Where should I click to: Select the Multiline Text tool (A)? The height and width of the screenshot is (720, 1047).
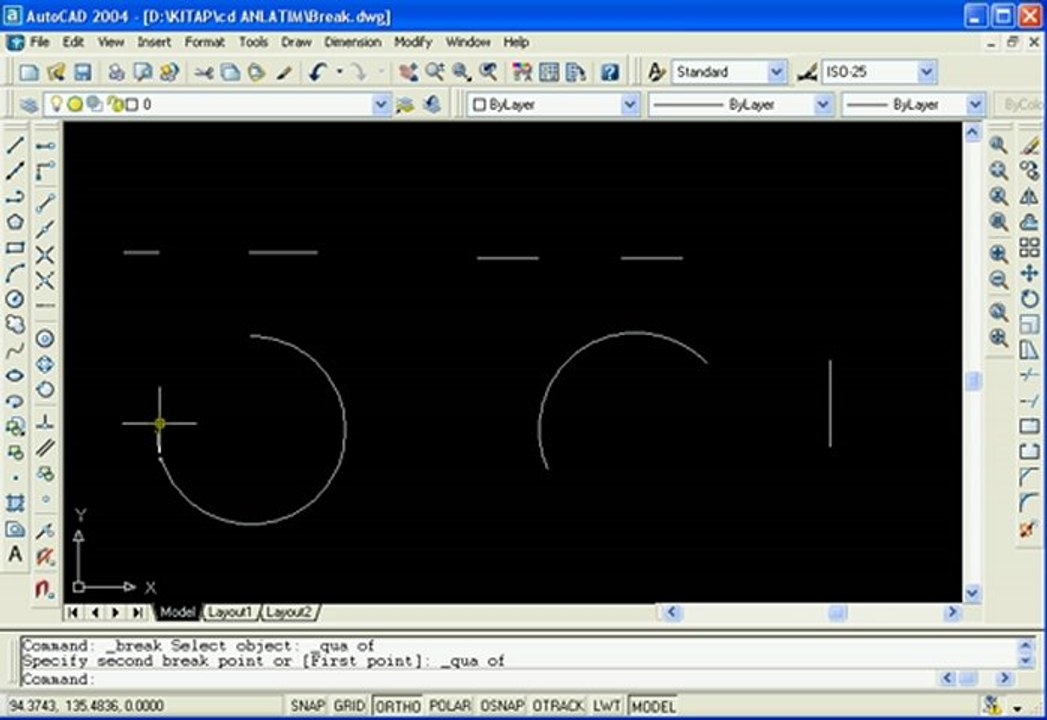tap(15, 554)
